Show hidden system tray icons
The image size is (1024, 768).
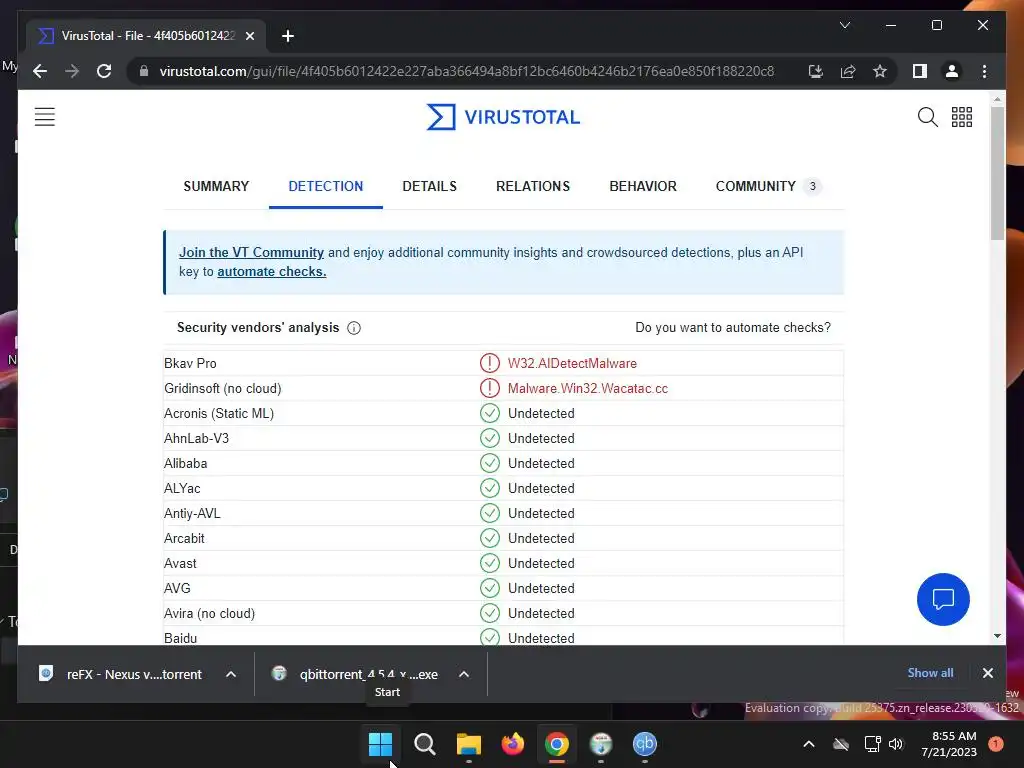click(x=808, y=744)
